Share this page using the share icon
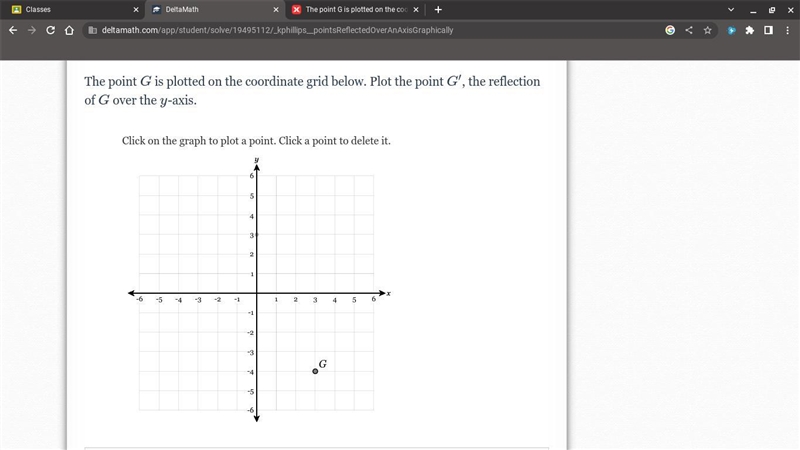Image resolution: width=800 pixels, height=450 pixels. 689,30
